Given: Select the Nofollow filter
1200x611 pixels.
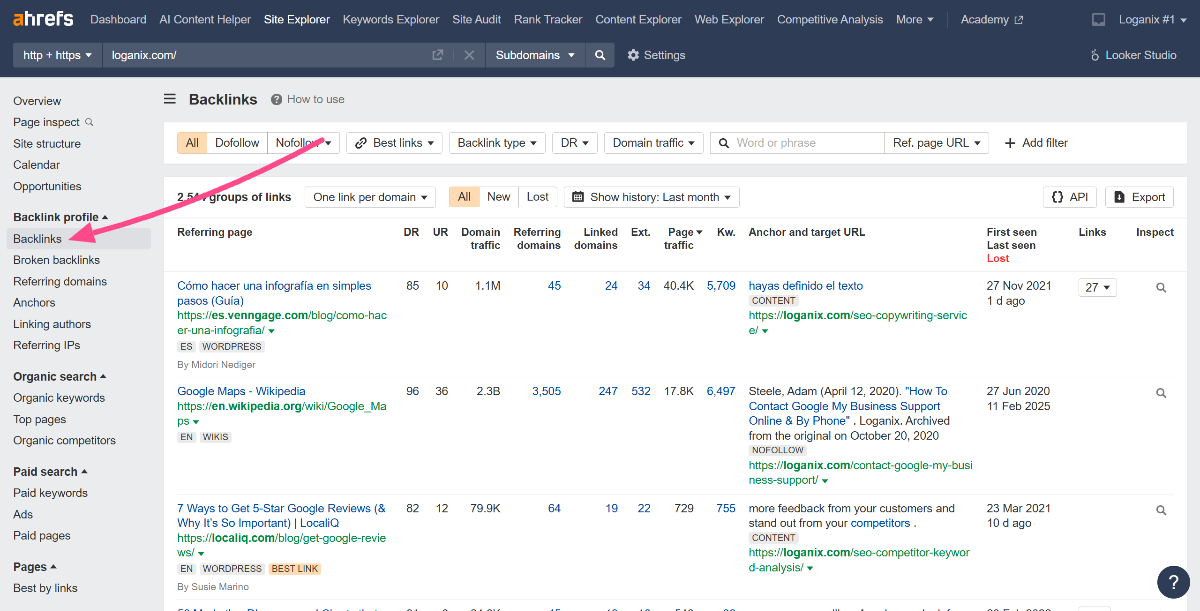Looking at the screenshot, I should pos(304,143).
